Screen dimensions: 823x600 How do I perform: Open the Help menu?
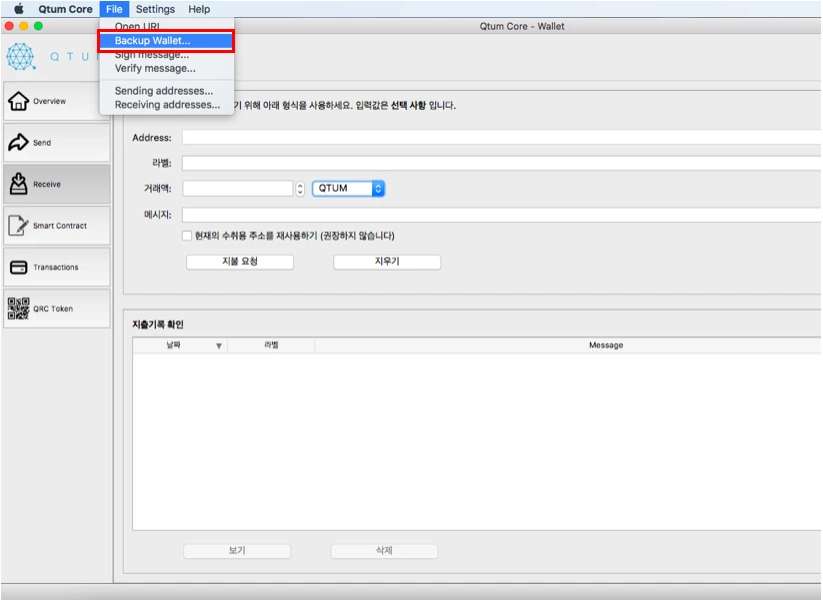click(199, 9)
